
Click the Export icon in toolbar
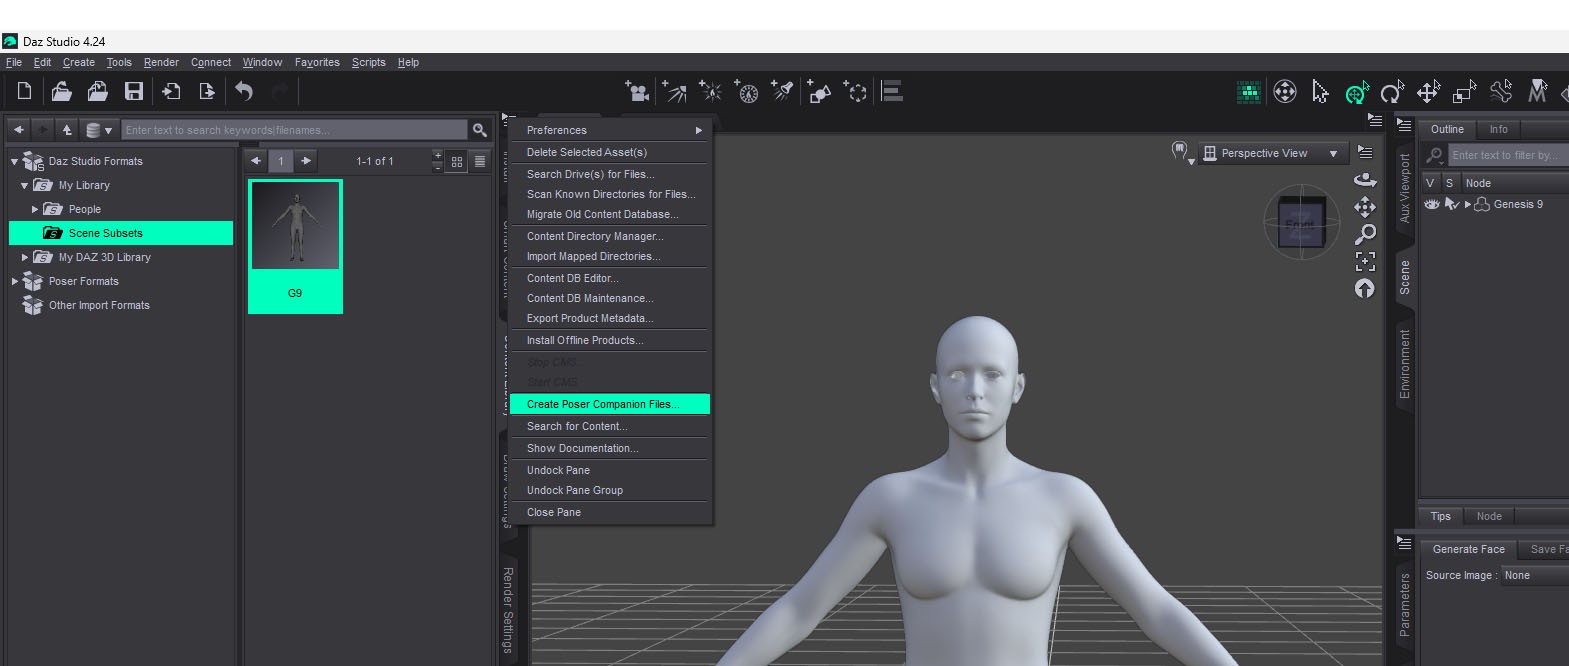click(207, 92)
